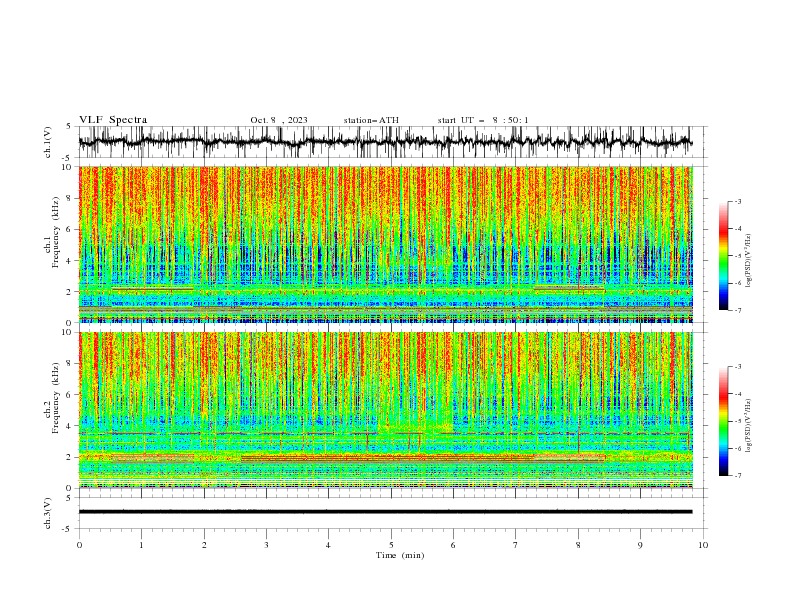The width and height of the screenshot is (792, 612).
Task: Click the "station=ATH" label
Action: (371, 120)
